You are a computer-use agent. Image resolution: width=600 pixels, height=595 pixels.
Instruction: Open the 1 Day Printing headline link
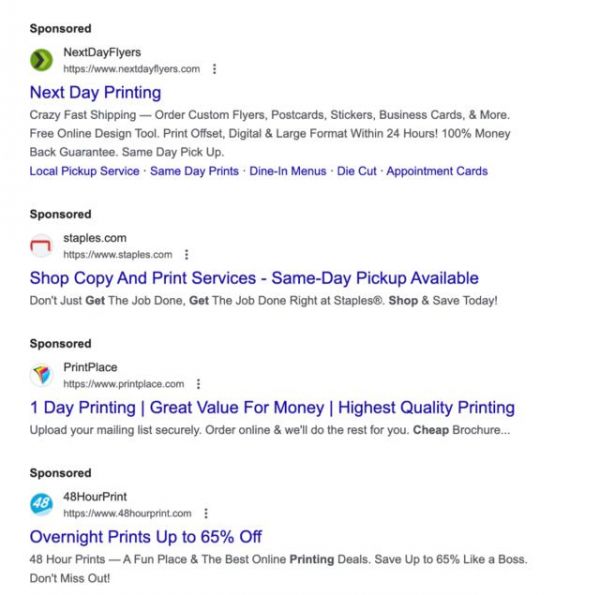(x=272, y=407)
